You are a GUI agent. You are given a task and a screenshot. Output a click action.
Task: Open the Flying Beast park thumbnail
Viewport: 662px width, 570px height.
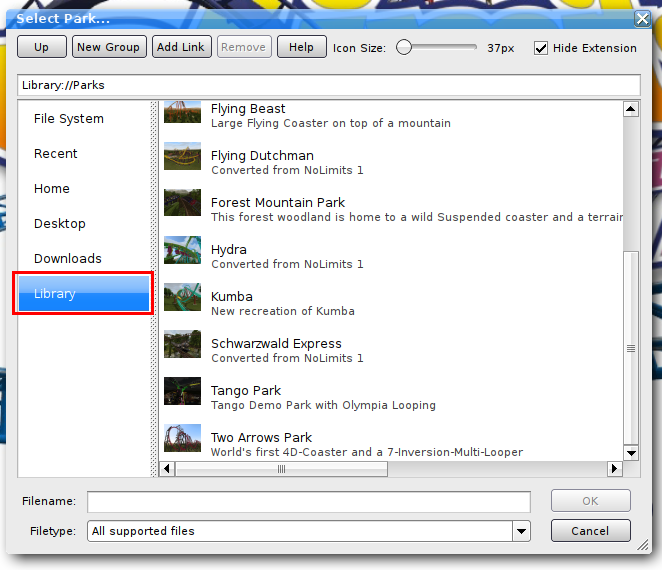tap(182, 112)
